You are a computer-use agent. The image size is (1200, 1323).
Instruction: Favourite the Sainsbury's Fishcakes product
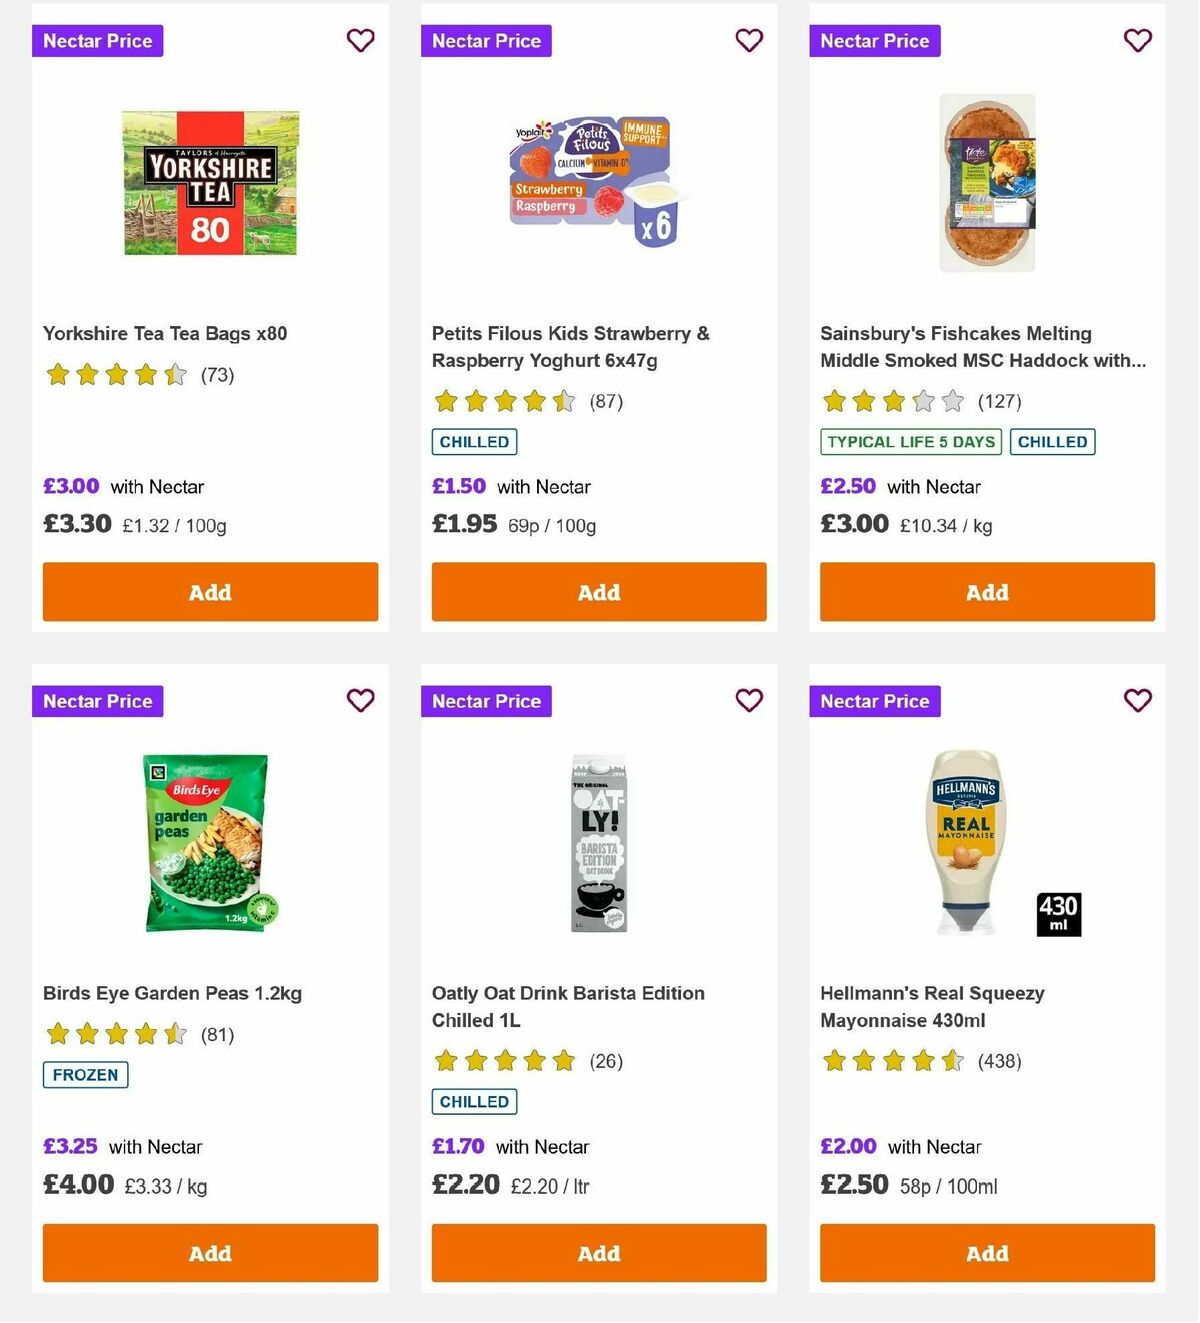1138,41
